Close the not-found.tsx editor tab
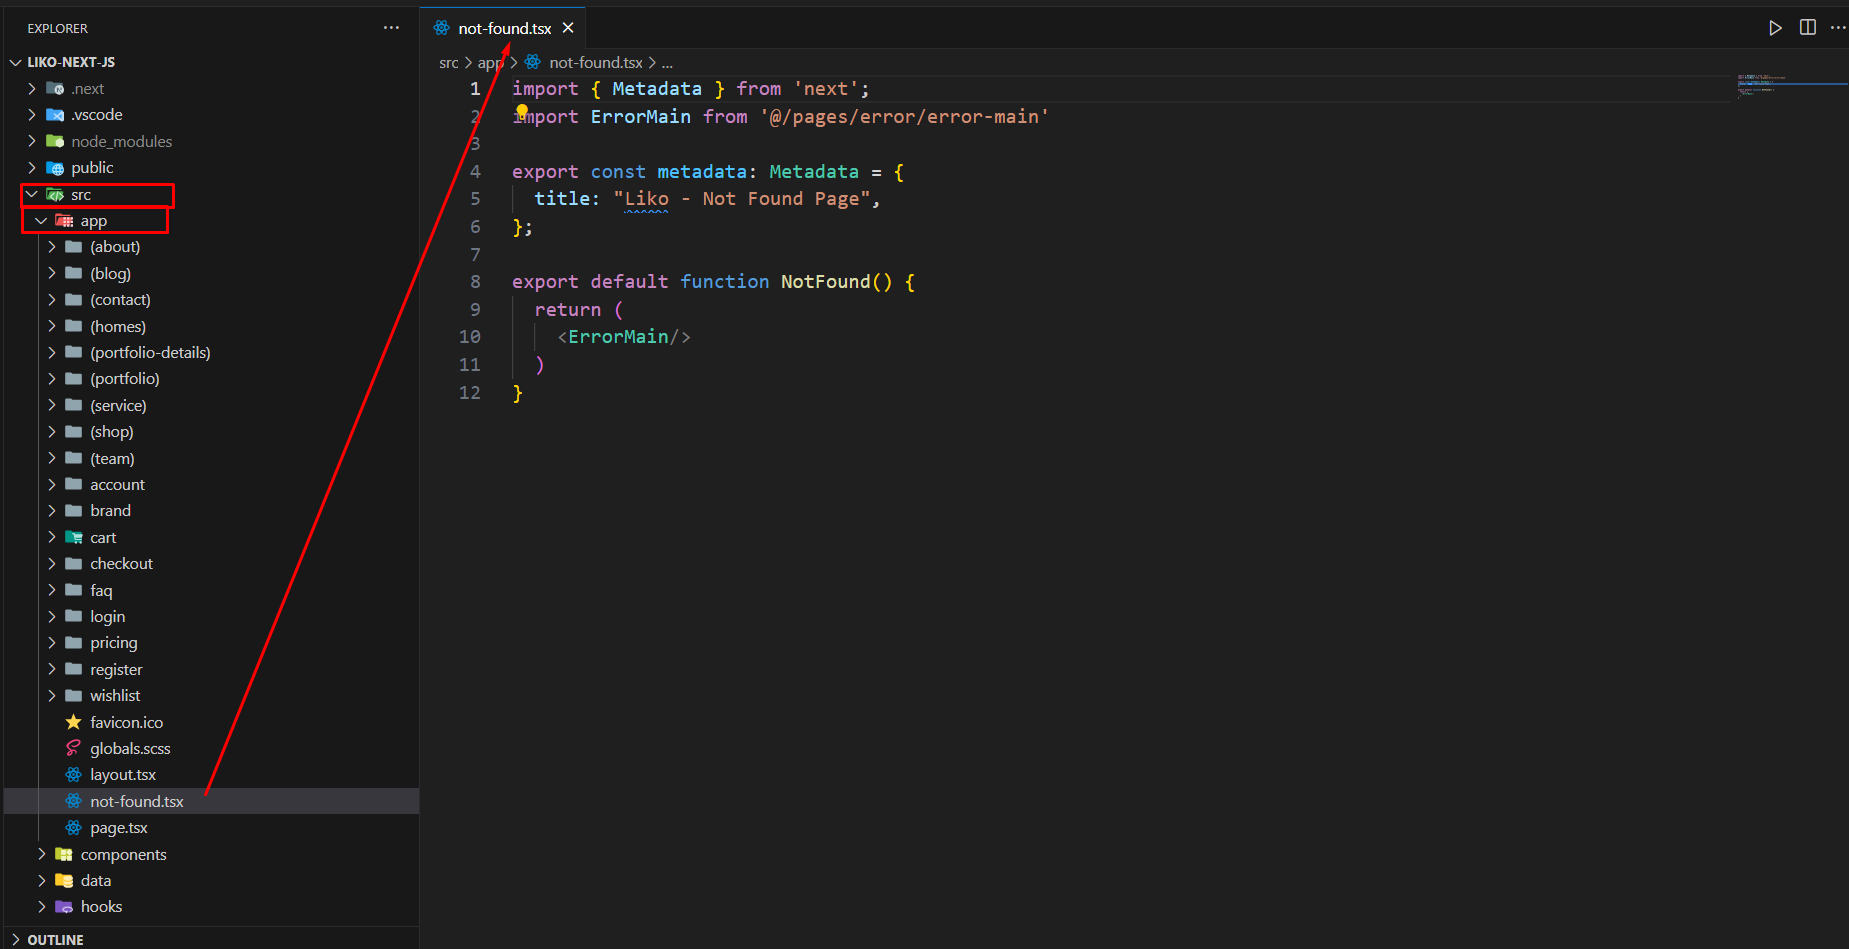This screenshot has width=1849, height=949. tap(568, 28)
